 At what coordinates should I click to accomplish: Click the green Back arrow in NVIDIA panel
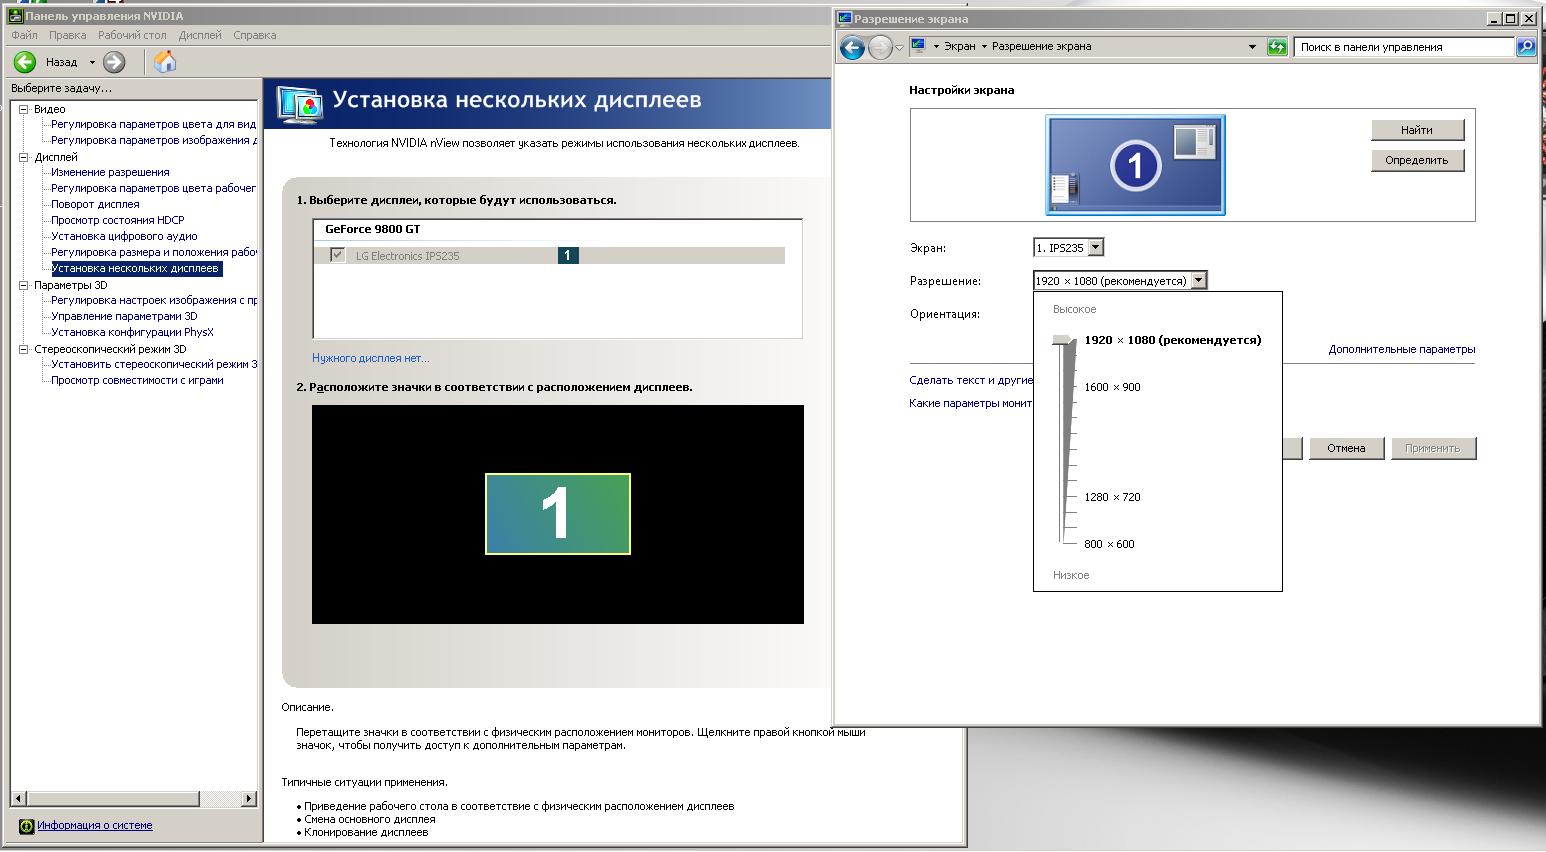[x=25, y=62]
